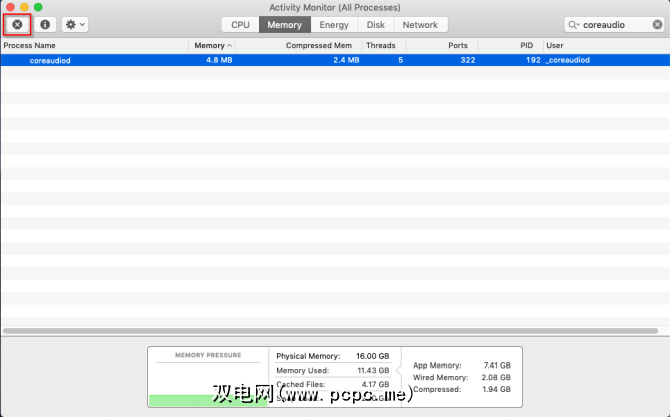Sort by Memory column header
This screenshot has width=670, height=417.
coord(212,45)
